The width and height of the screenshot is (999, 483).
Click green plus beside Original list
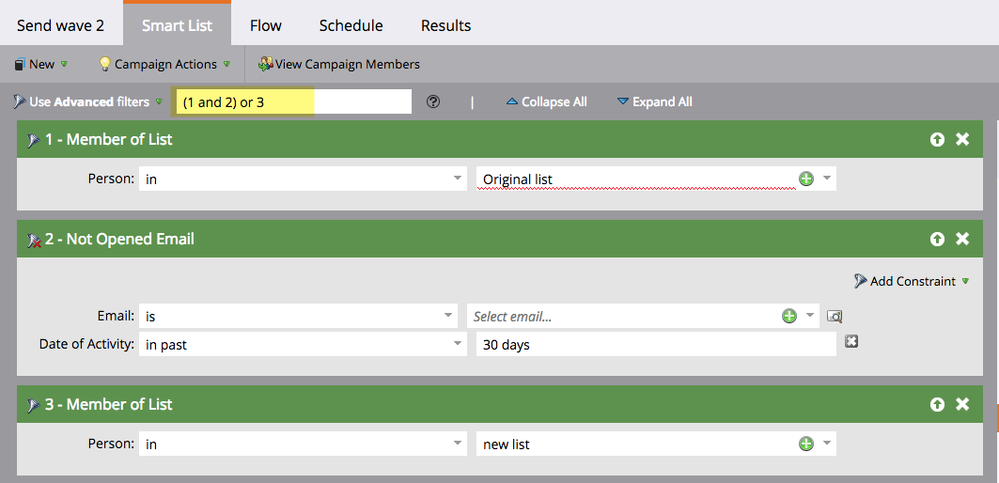(806, 179)
